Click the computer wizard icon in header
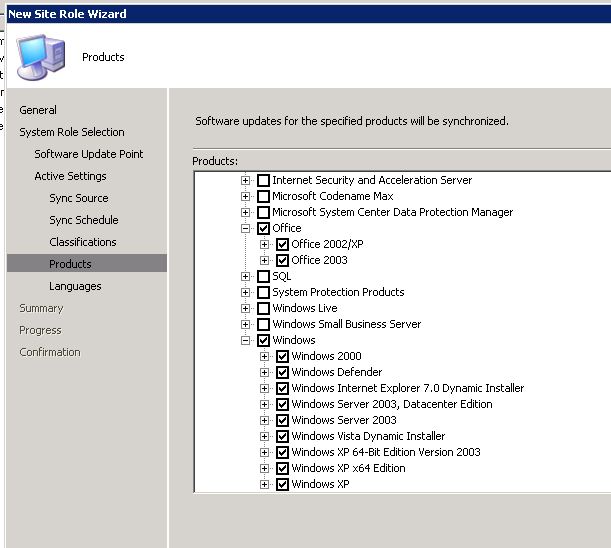The width and height of the screenshot is (611, 548). [x=40, y=57]
